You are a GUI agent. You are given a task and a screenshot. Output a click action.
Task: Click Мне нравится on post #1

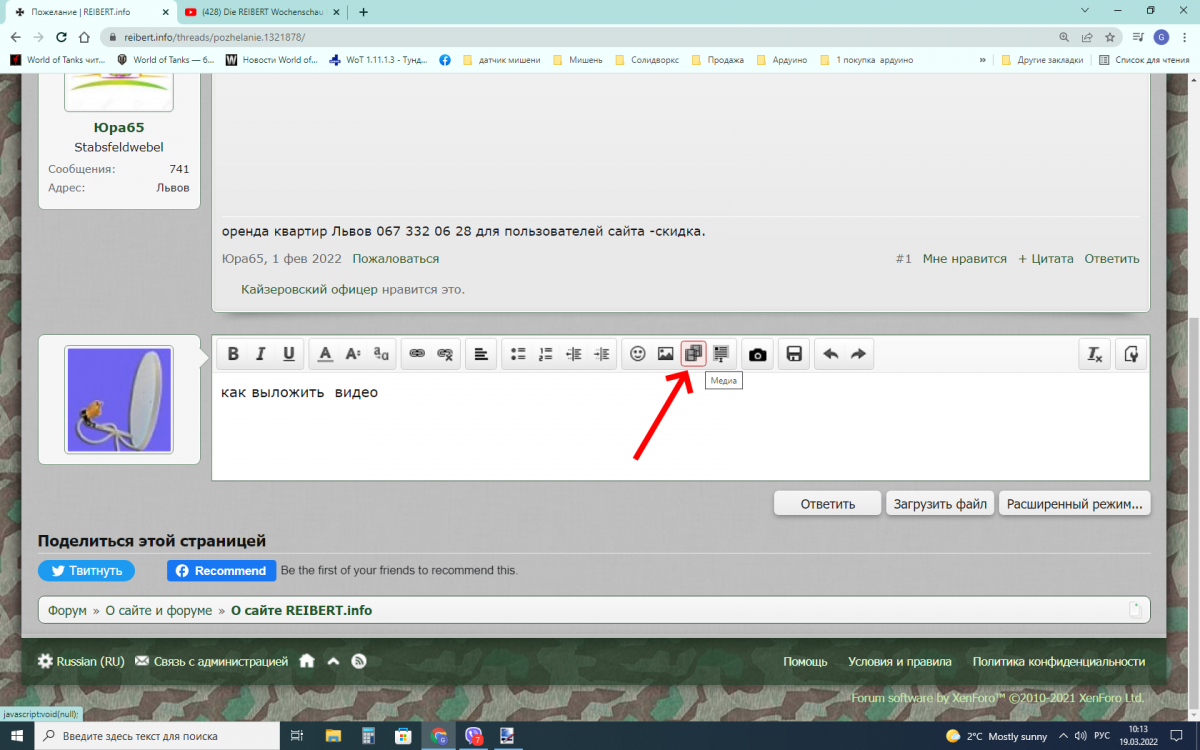click(964, 258)
